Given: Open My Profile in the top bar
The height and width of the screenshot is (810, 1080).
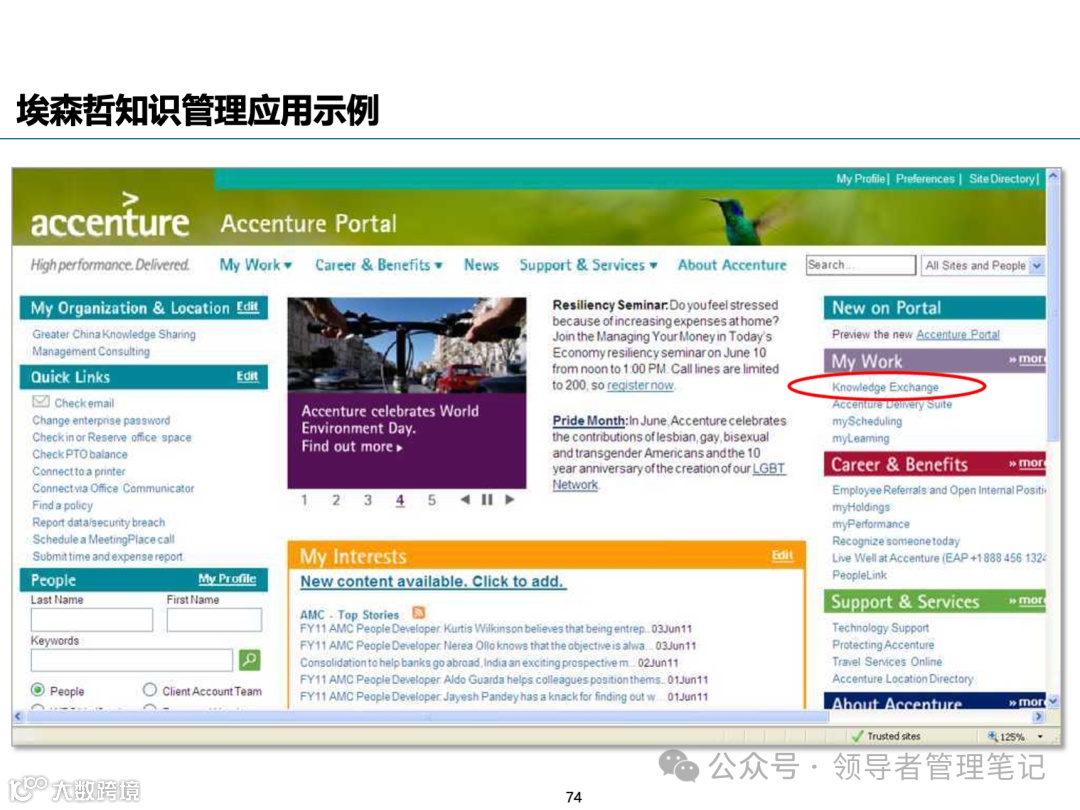Looking at the screenshot, I should [x=860, y=179].
